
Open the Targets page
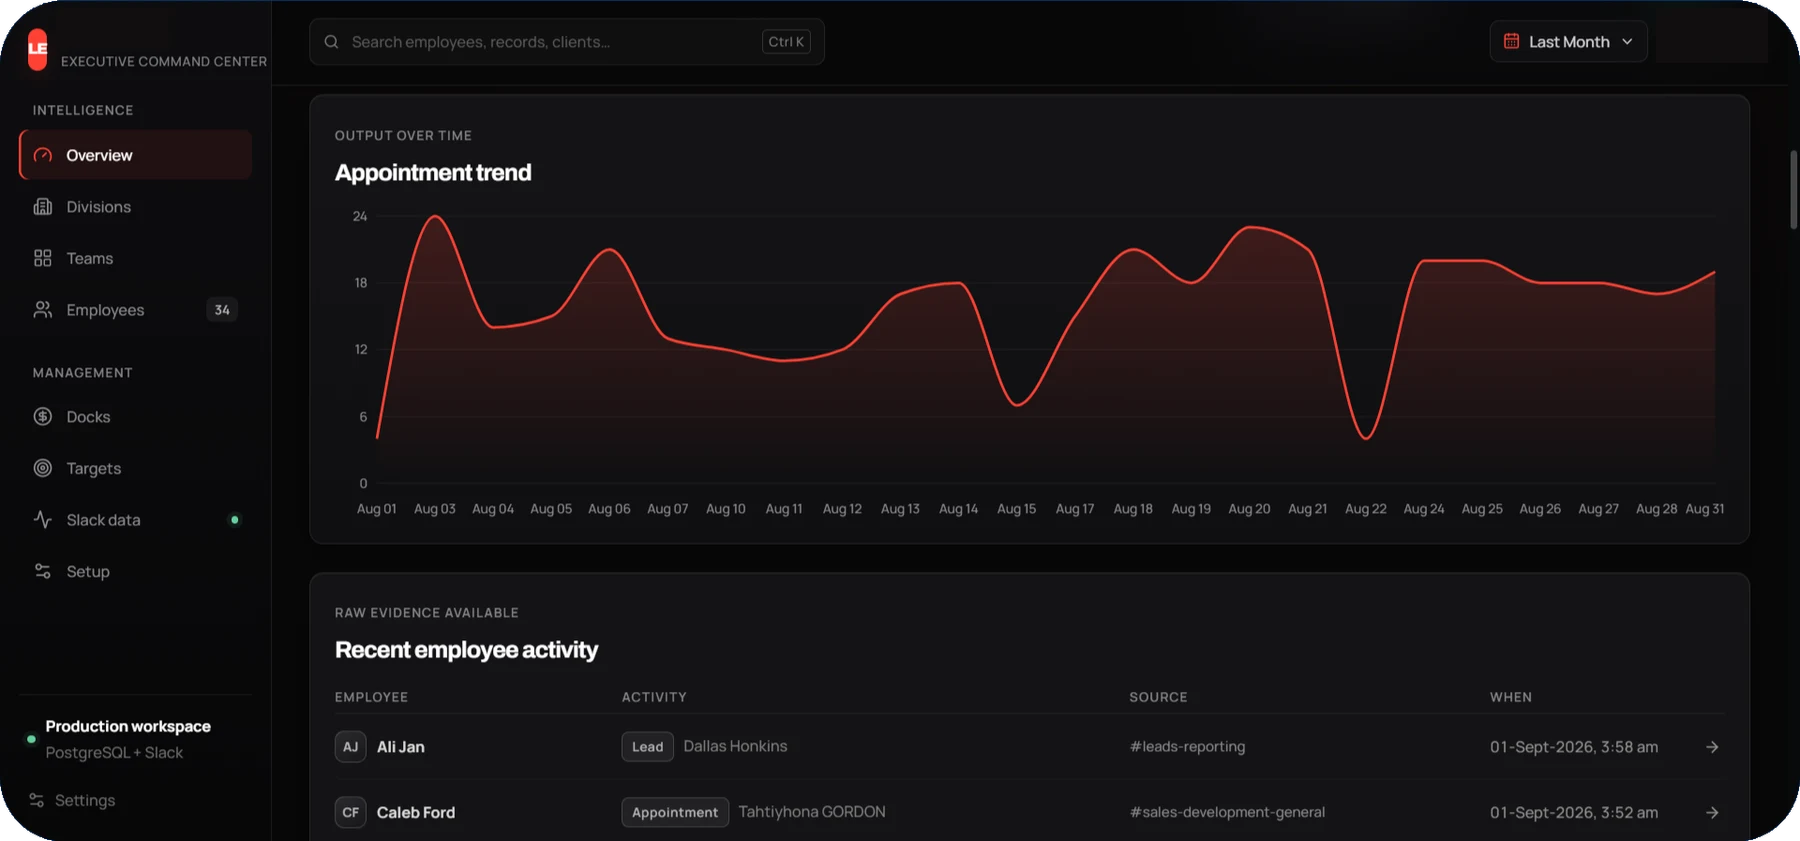point(135,468)
